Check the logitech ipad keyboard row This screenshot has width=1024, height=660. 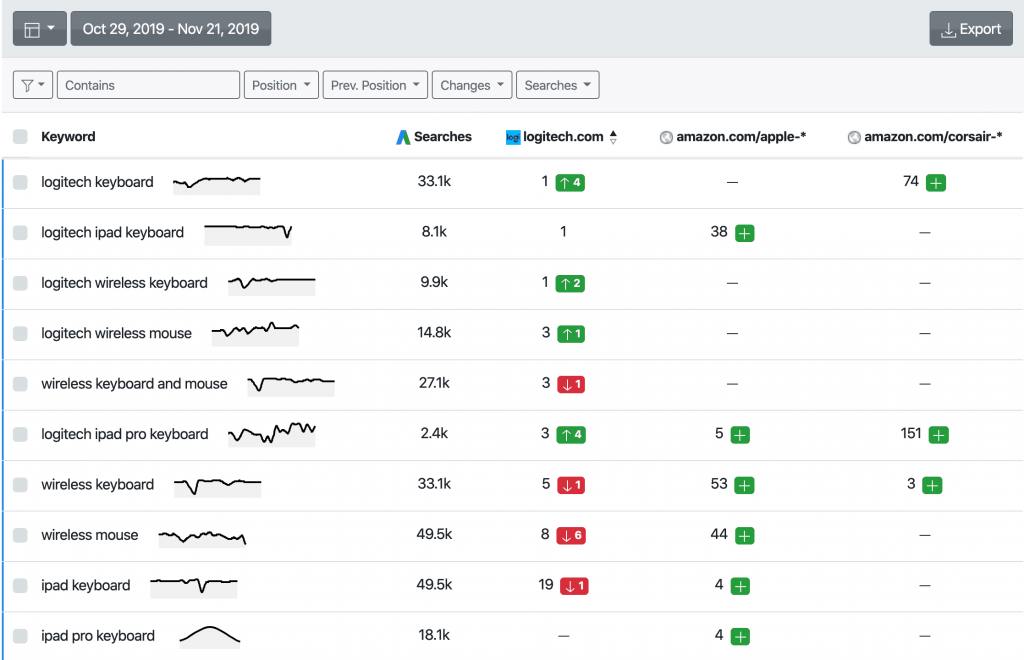click(x=20, y=232)
